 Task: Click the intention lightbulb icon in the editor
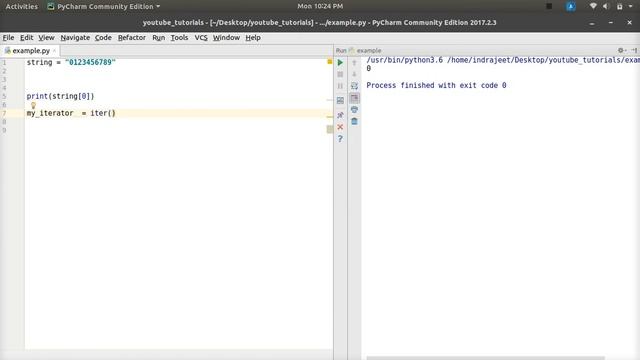coord(33,105)
